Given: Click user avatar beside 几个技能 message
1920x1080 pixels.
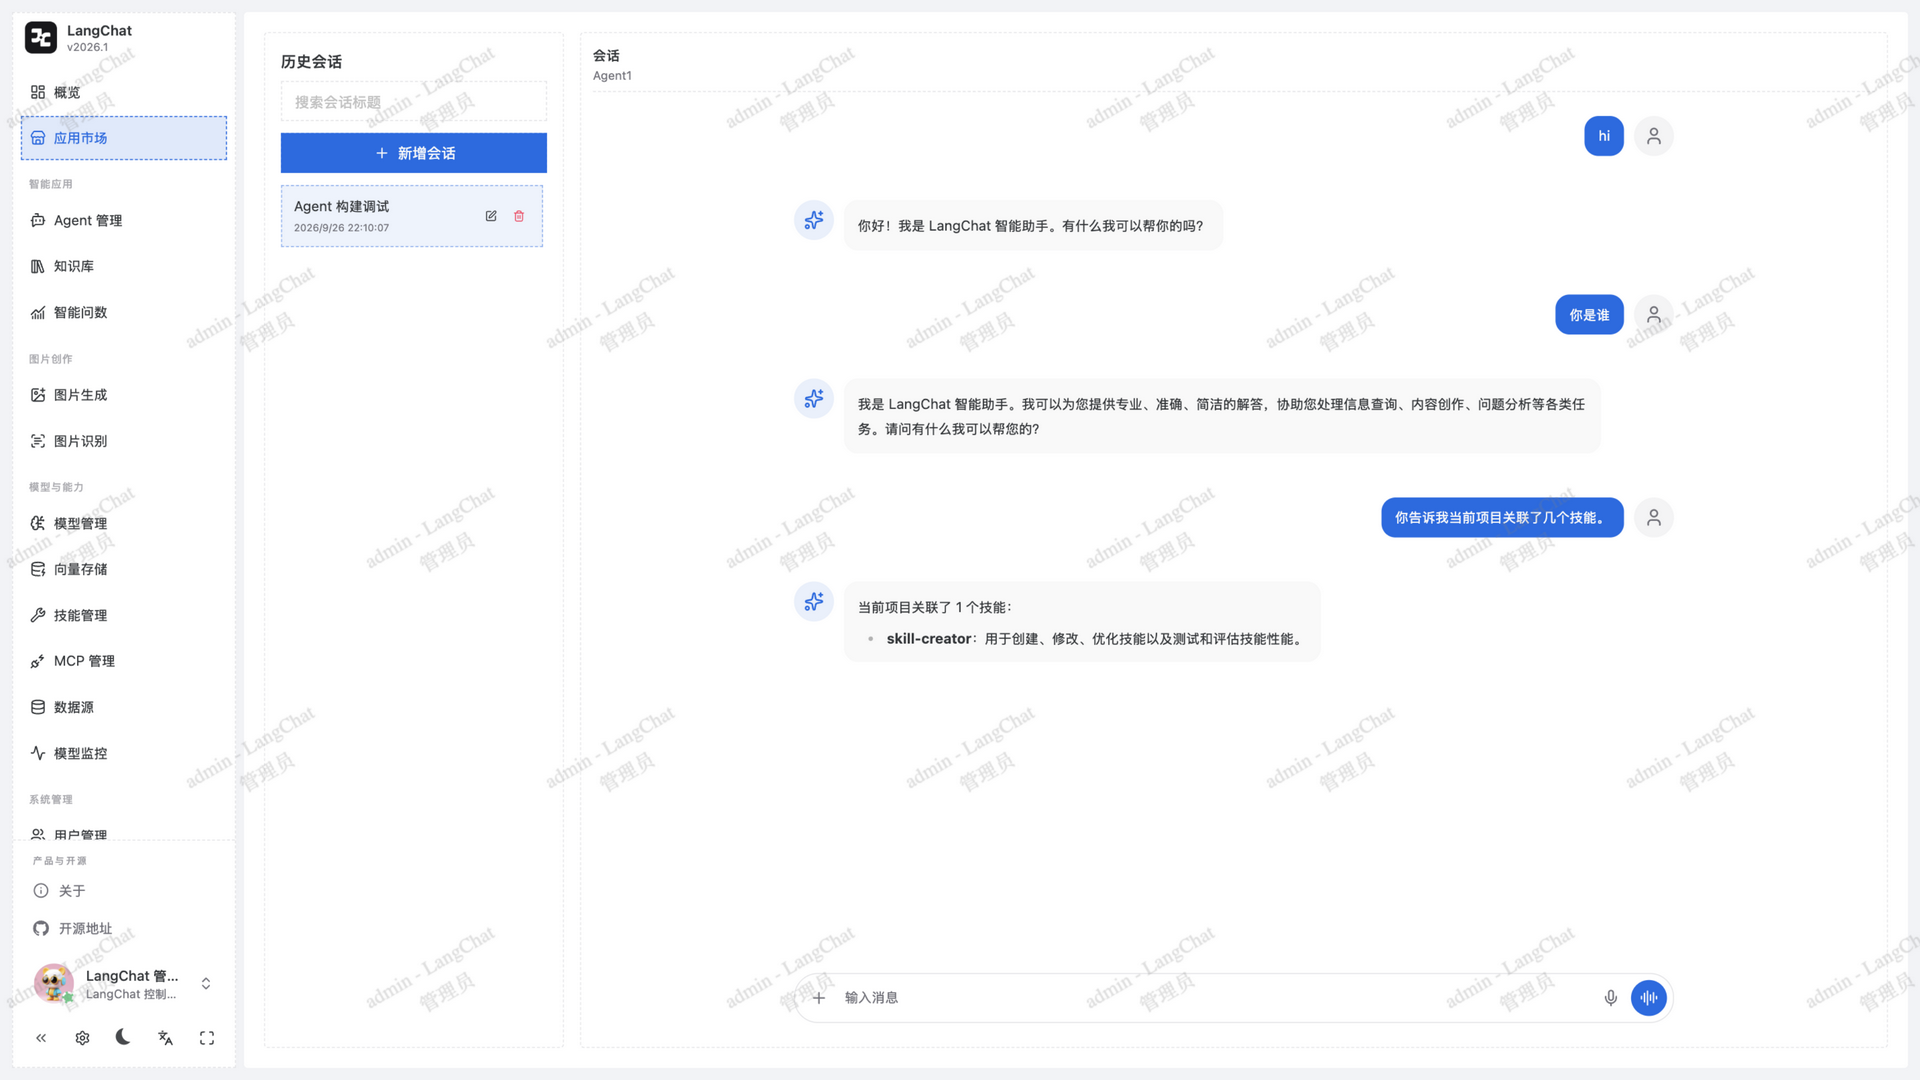Looking at the screenshot, I should pyautogui.click(x=1654, y=518).
